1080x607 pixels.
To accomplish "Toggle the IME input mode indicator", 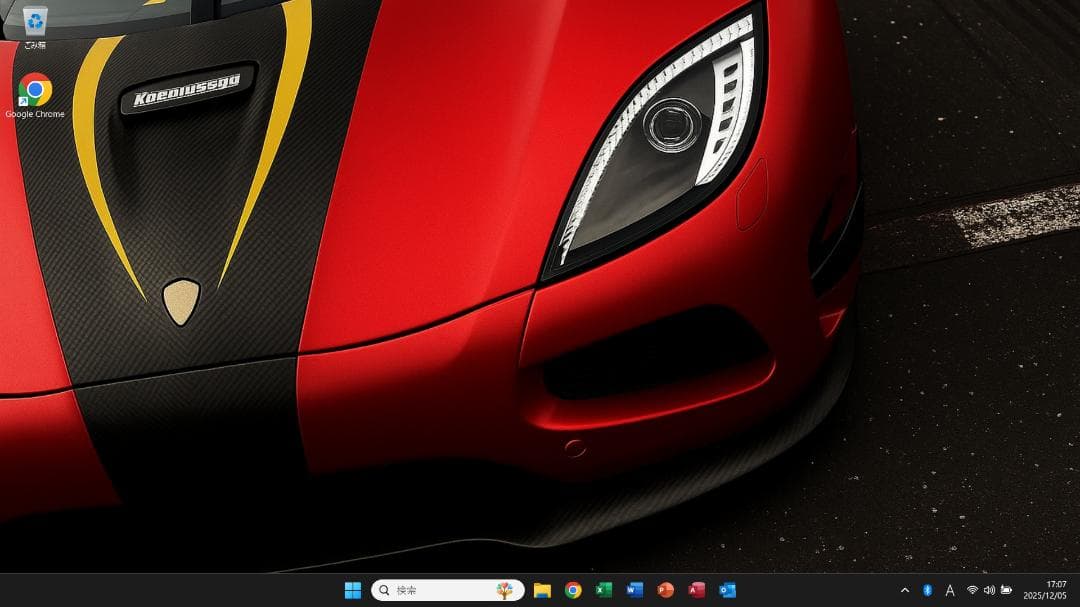I will pos(949,590).
